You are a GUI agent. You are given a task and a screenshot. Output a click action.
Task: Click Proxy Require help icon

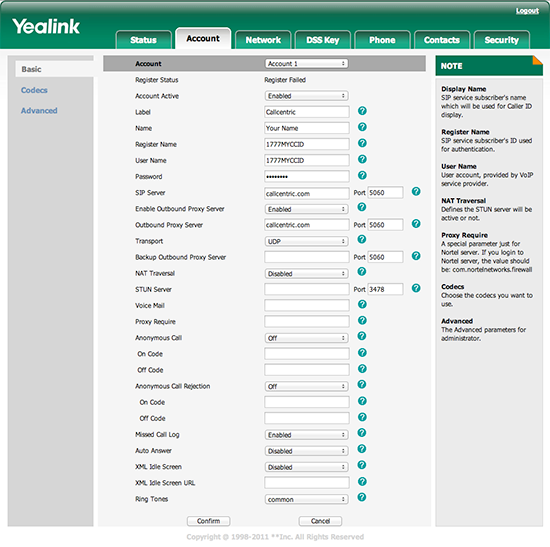click(x=362, y=320)
